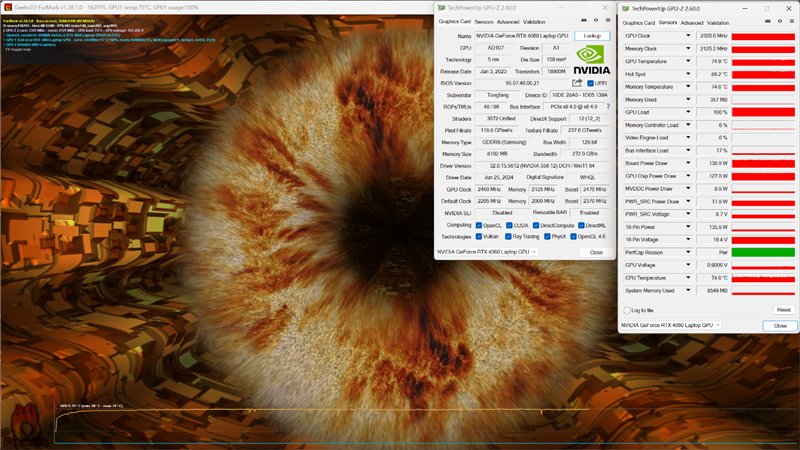Toggle the PhysX checkbox
The width and height of the screenshot is (800, 450).
pos(547,236)
